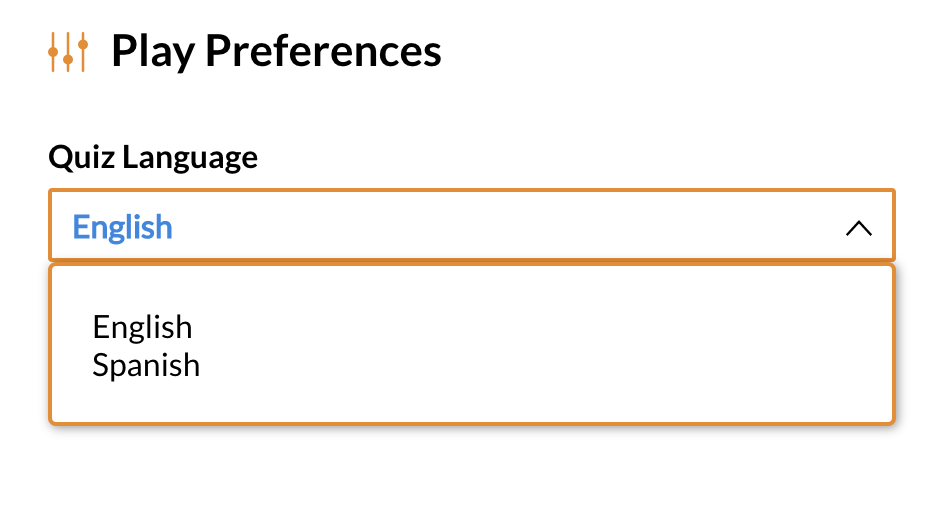Click the orange sliders preferences icon
This screenshot has width=946, height=518.
click(x=68, y=52)
